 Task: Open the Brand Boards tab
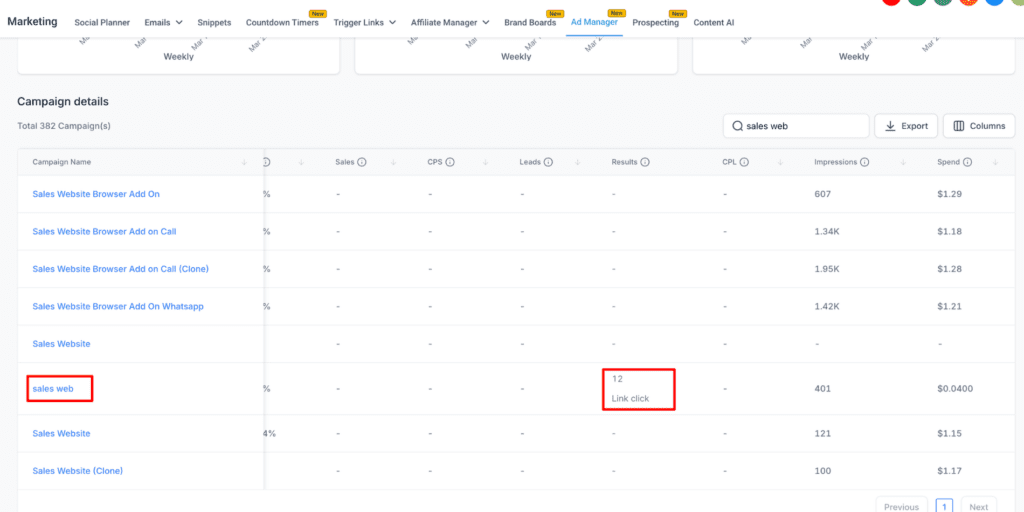tap(530, 22)
